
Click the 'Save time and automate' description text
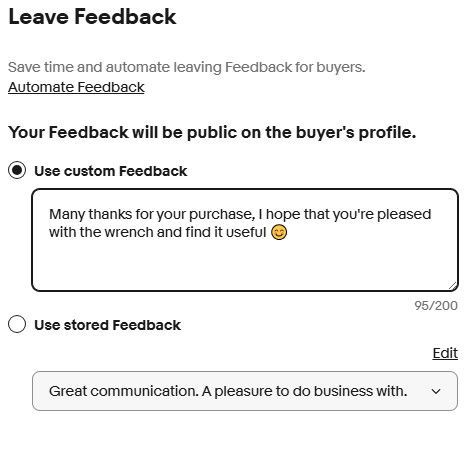pos(187,67)
